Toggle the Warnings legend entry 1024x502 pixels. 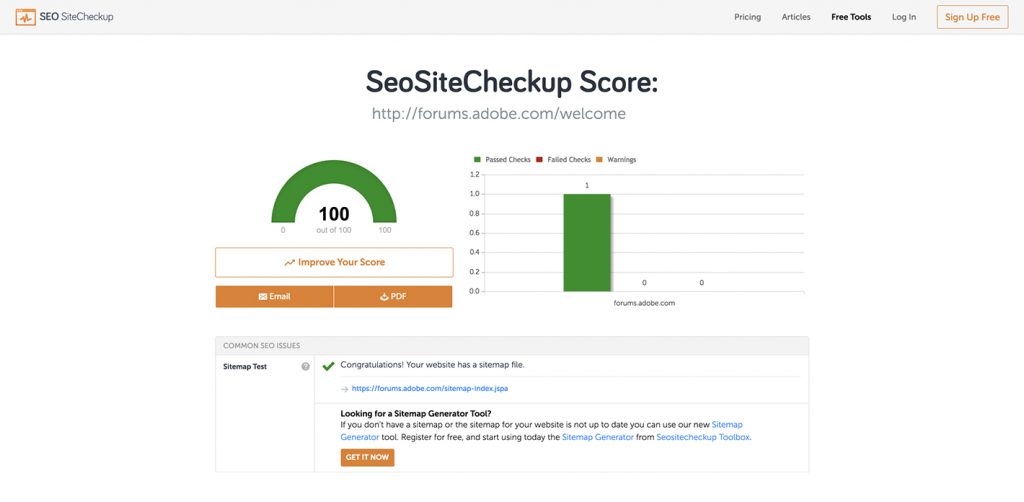[x=615, y=160]
